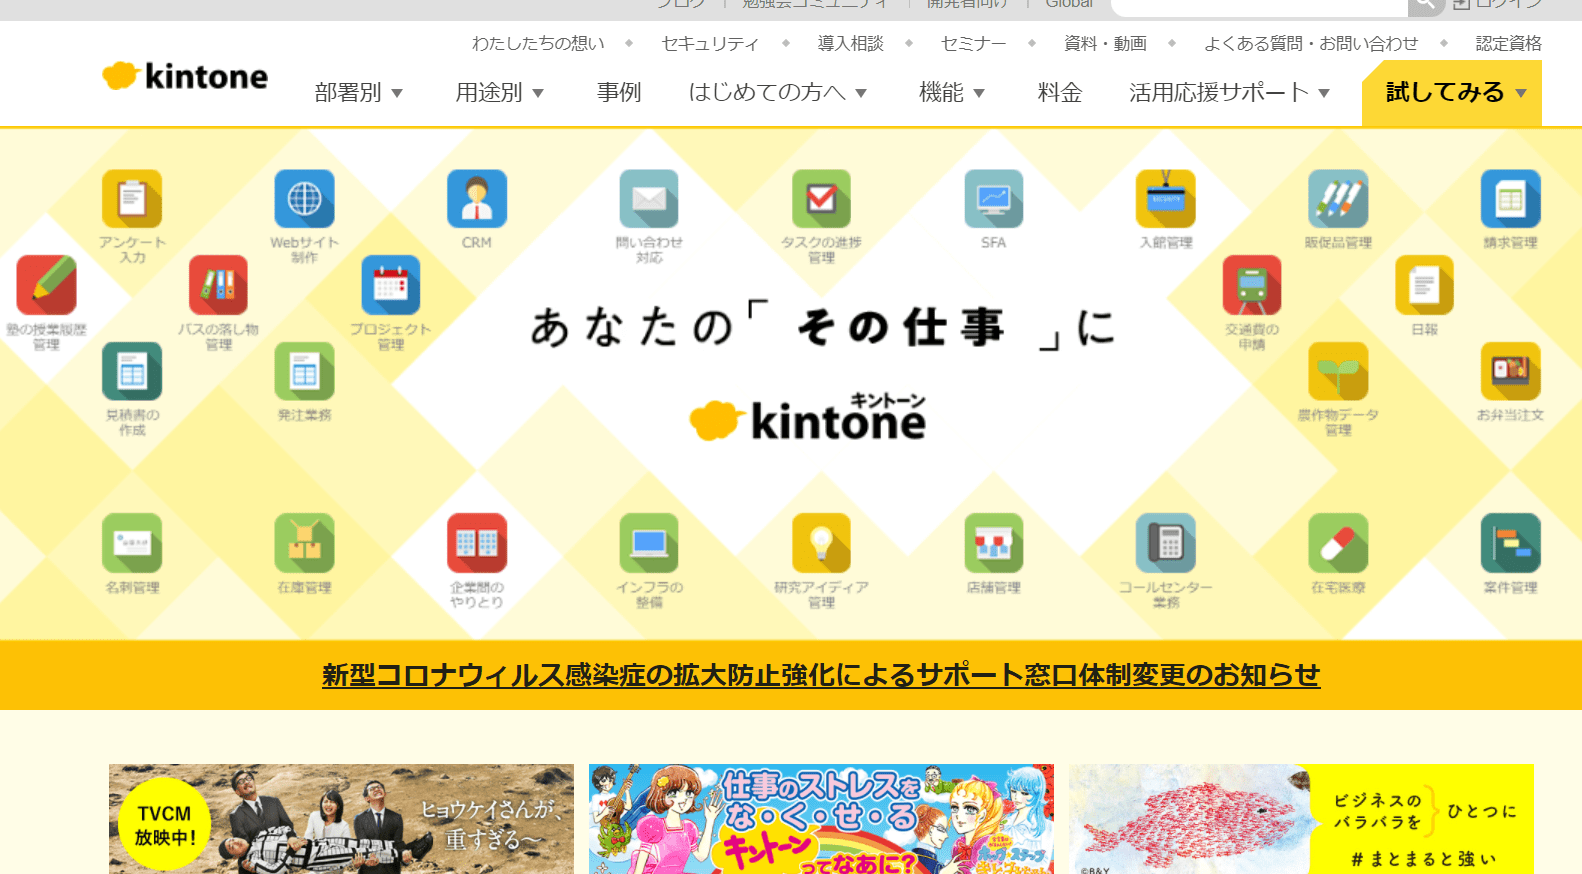Open the 認定資格 link
Viewport: 1582px width, 874px height.
[x=1508, y=43]
